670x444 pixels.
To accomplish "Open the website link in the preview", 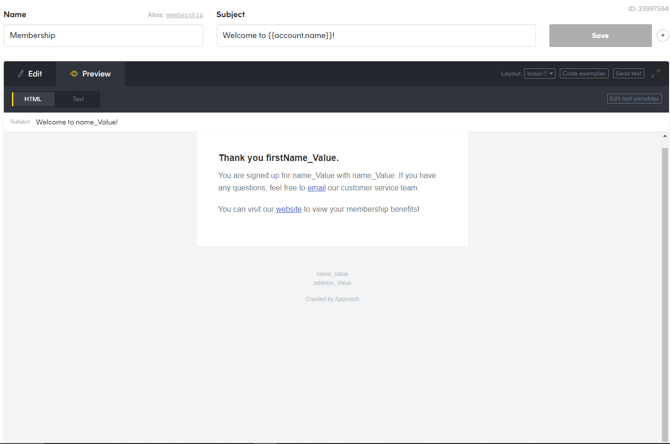I will tap(288, 209).
